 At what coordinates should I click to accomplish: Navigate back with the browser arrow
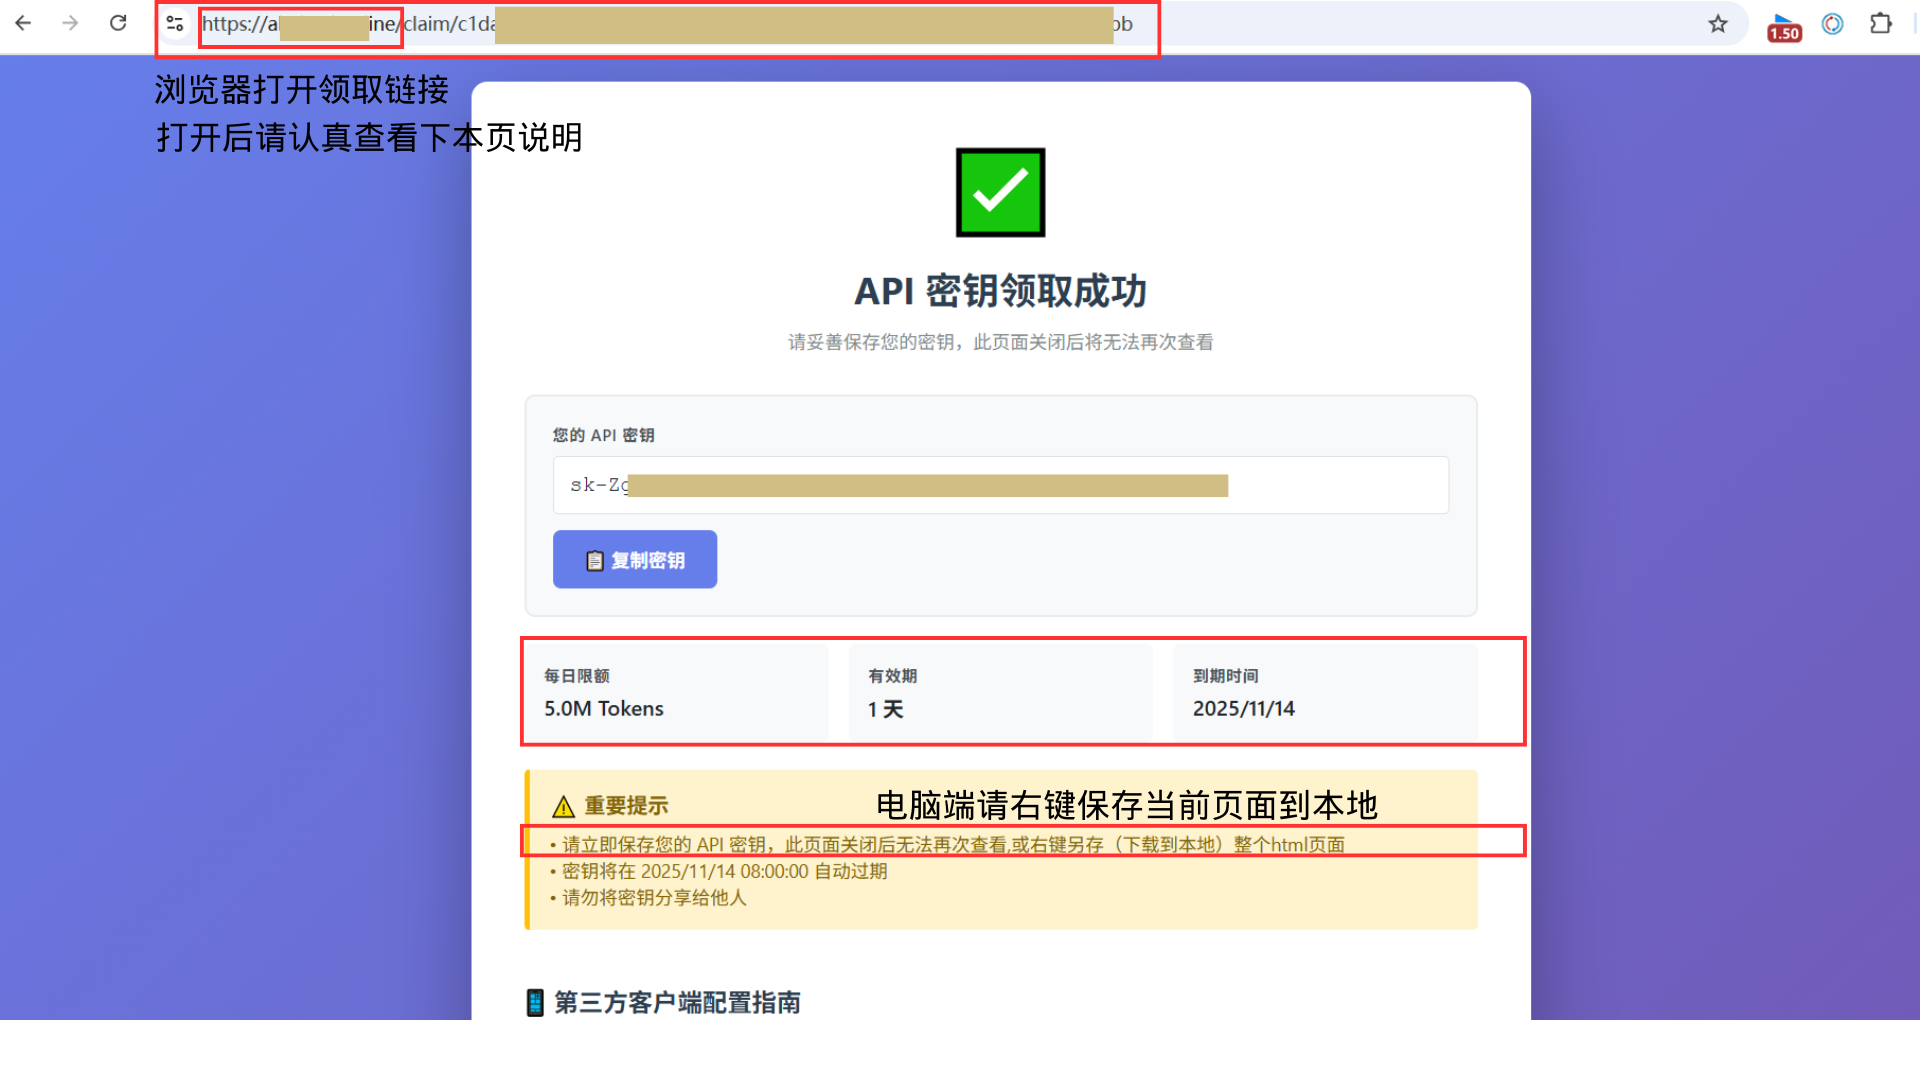coord(23,24)
